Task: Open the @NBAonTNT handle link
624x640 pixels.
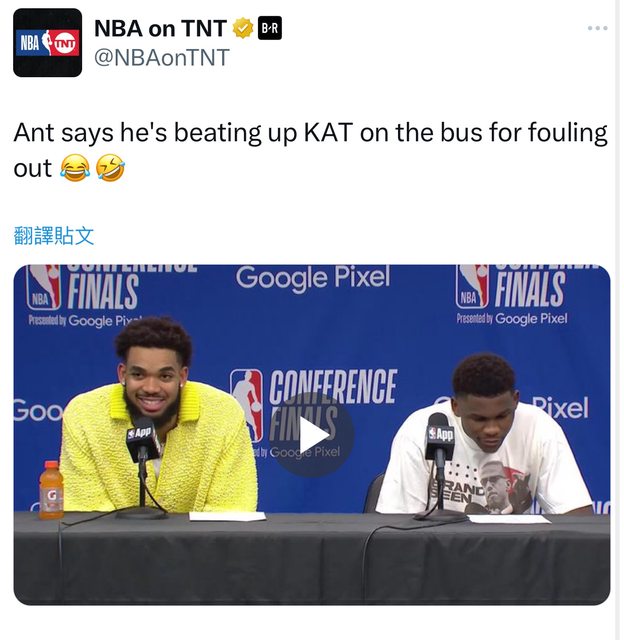Action: tap(162, 58)
